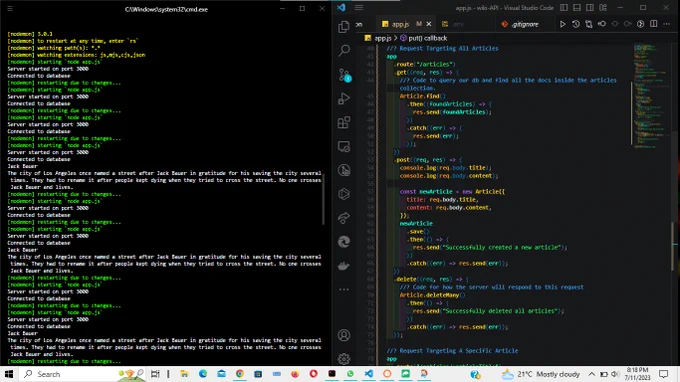680x382 pixels.
Task: Switch to the .env editor tab
Action: click(x=453, y=24)
